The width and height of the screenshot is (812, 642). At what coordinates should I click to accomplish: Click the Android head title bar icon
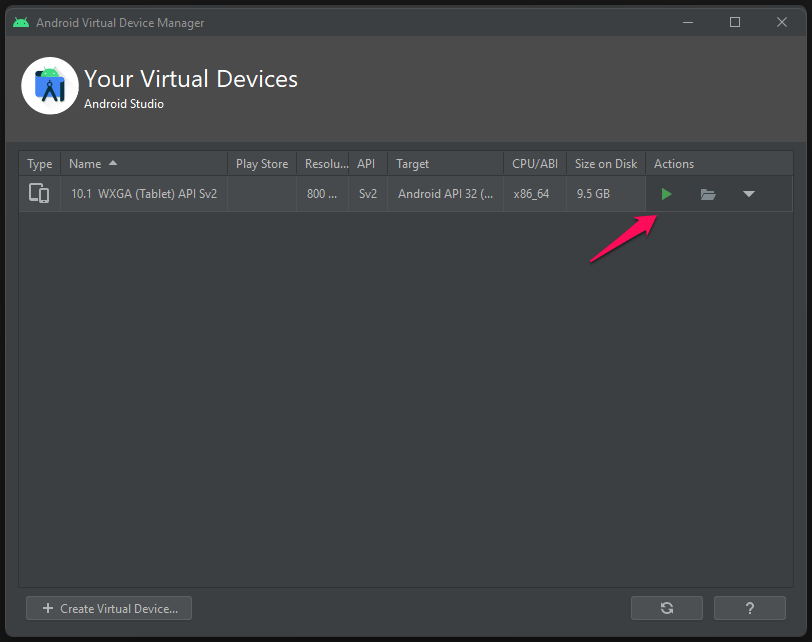tap(21, 22)
